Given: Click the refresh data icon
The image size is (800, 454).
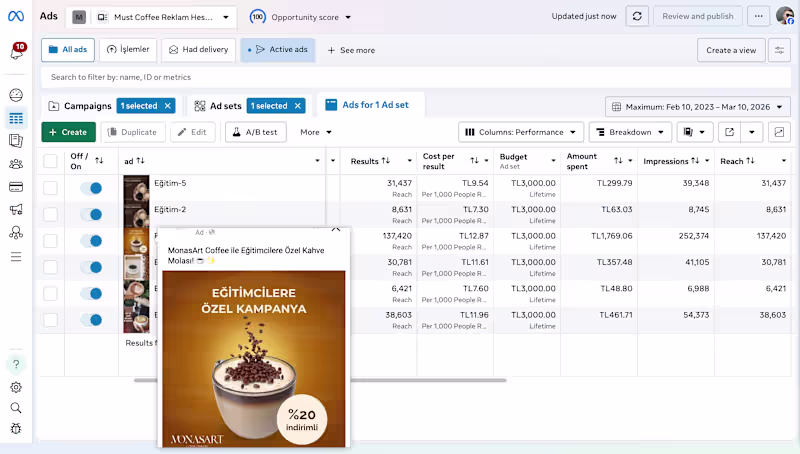Looking at the screenshot, I should tap(637, 16).
